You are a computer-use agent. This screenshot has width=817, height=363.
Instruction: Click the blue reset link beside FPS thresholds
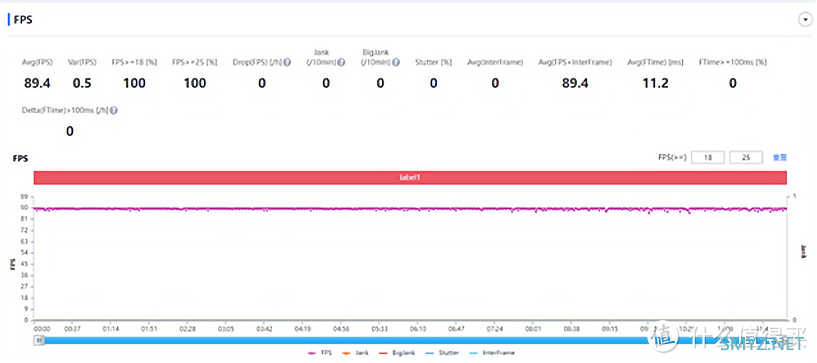coord(779,157)
